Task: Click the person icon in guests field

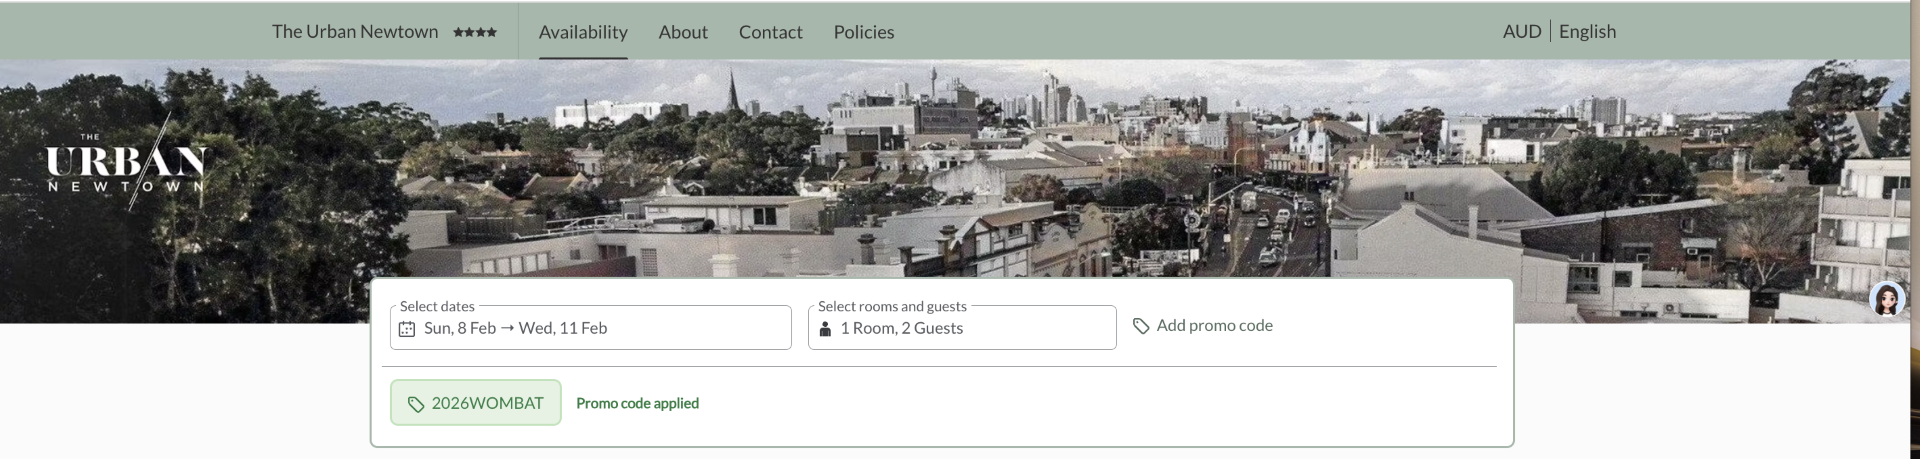Action: [825, 329]
